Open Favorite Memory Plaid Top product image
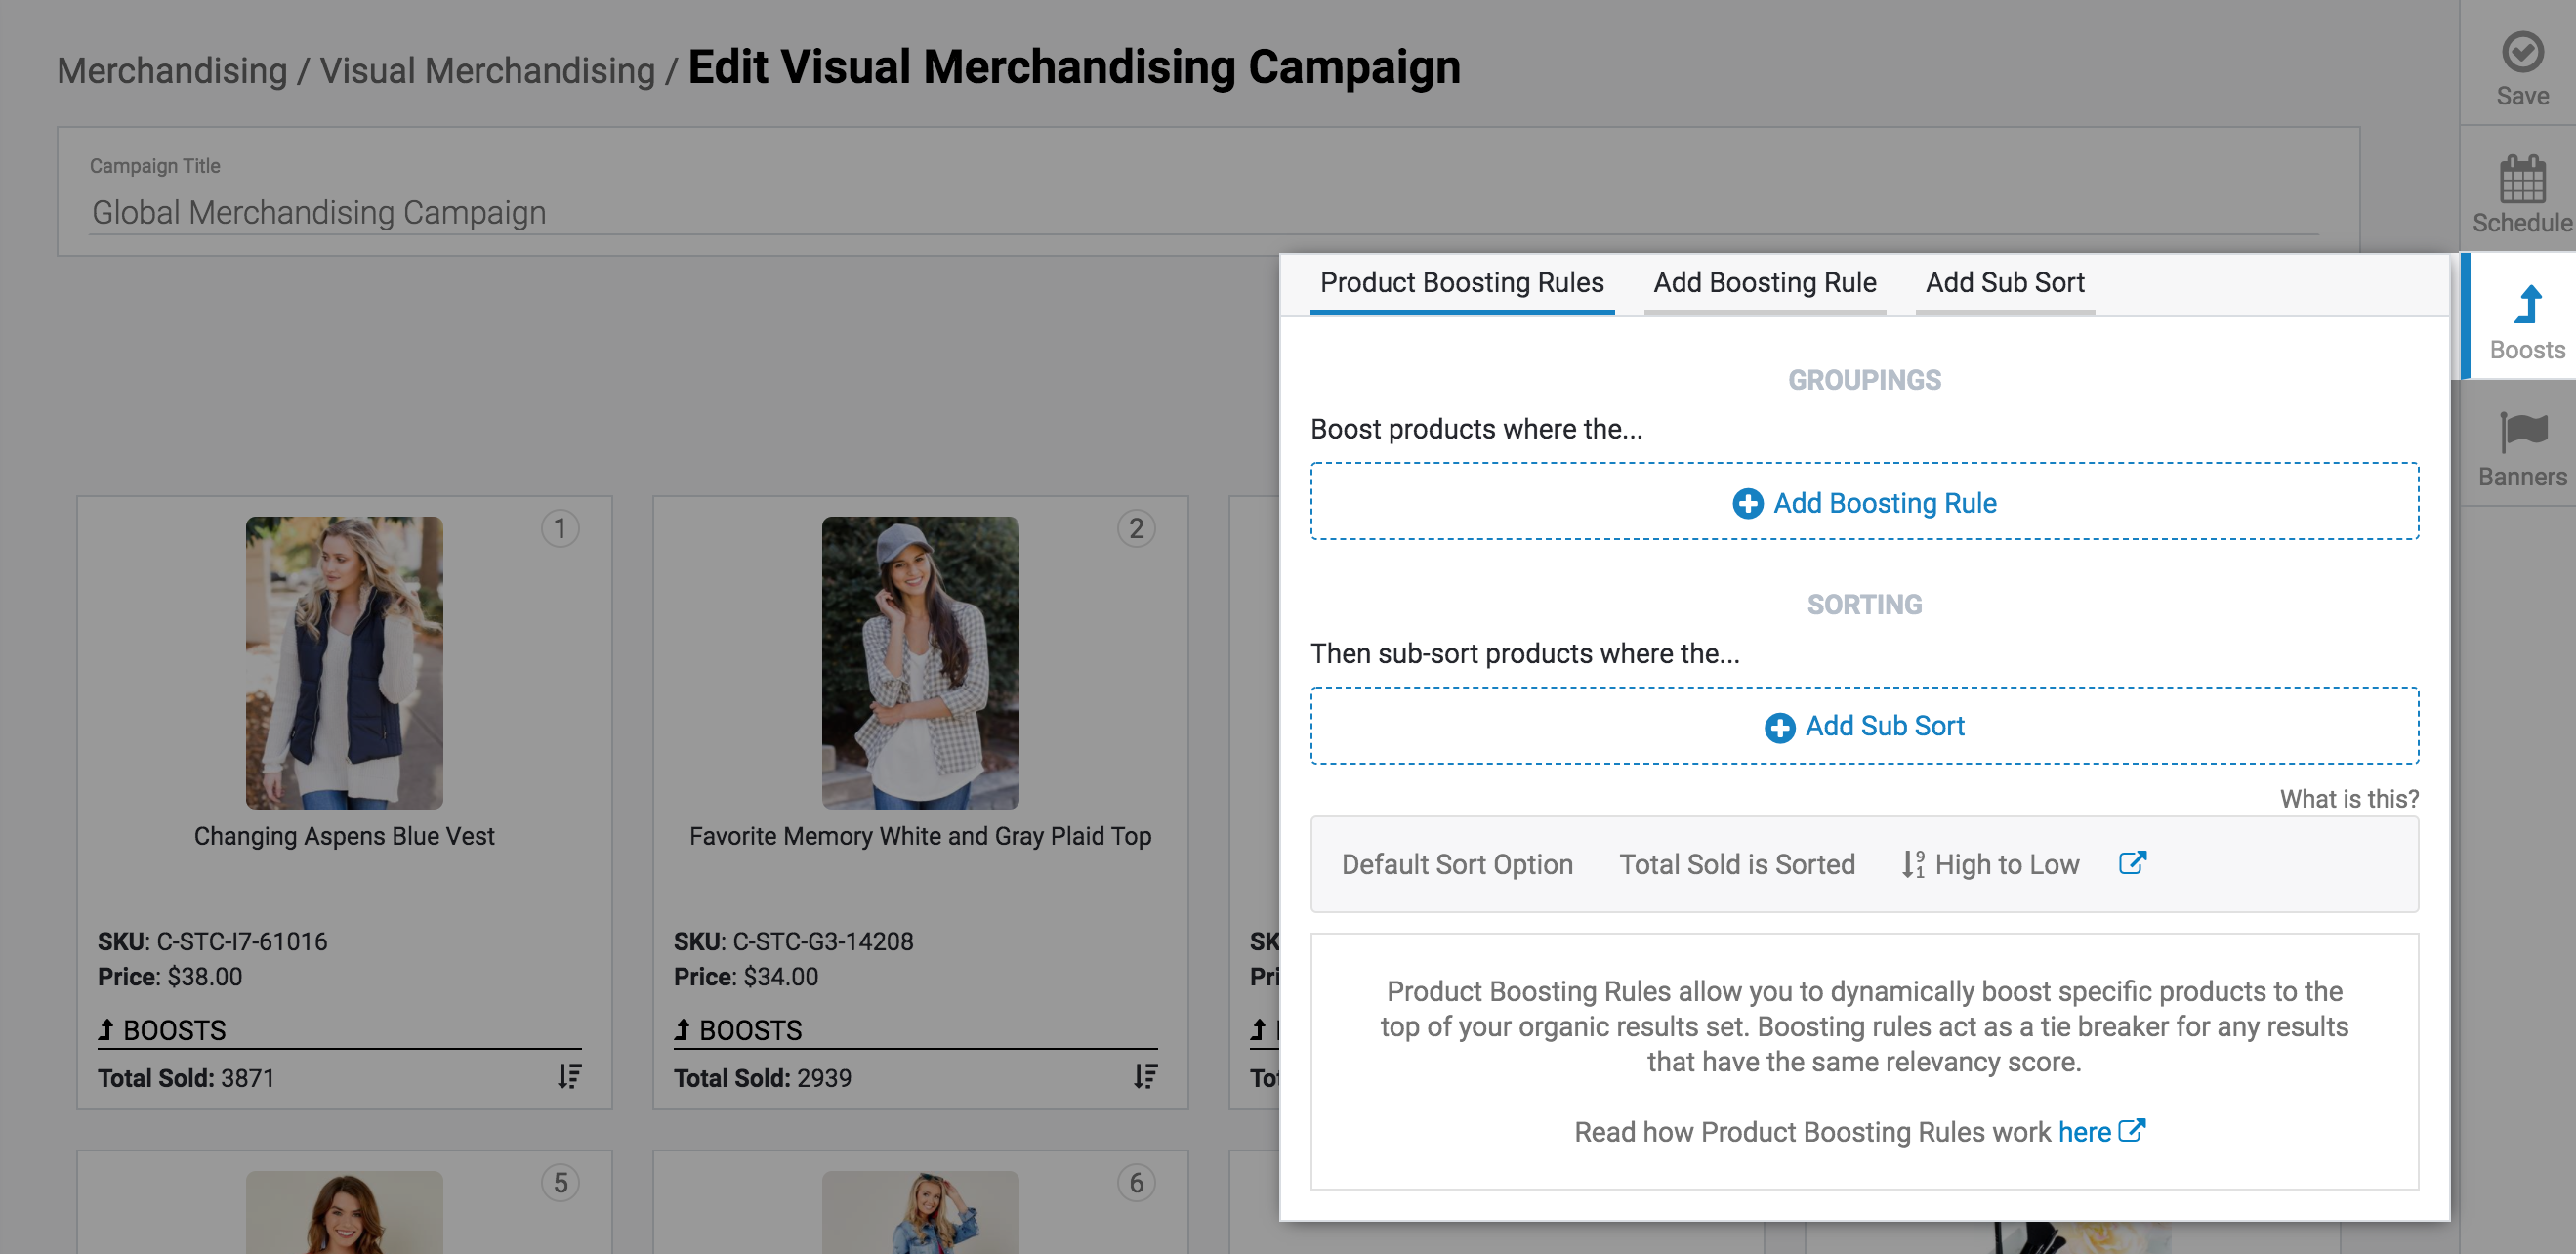The width and height of the screenshot is (2576, 1254). pyautogui.click(x=920, y=663)
